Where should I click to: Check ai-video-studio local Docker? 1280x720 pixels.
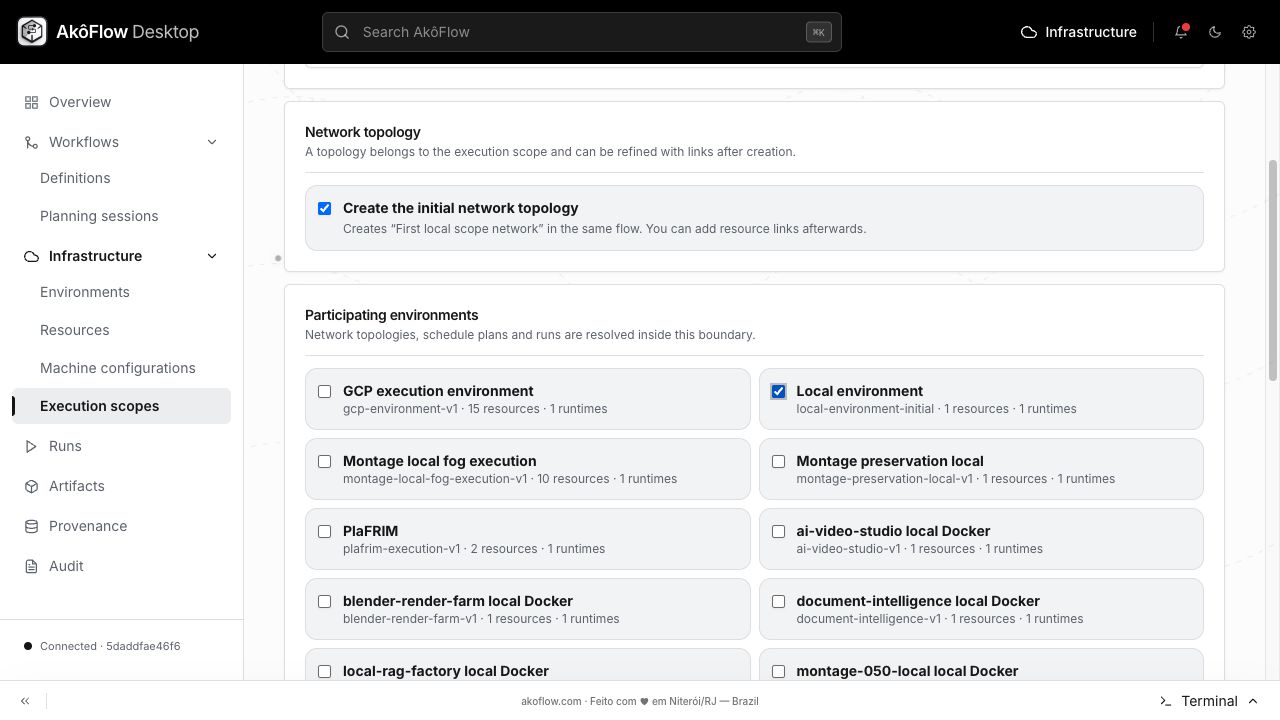click(x=778, y=531)
